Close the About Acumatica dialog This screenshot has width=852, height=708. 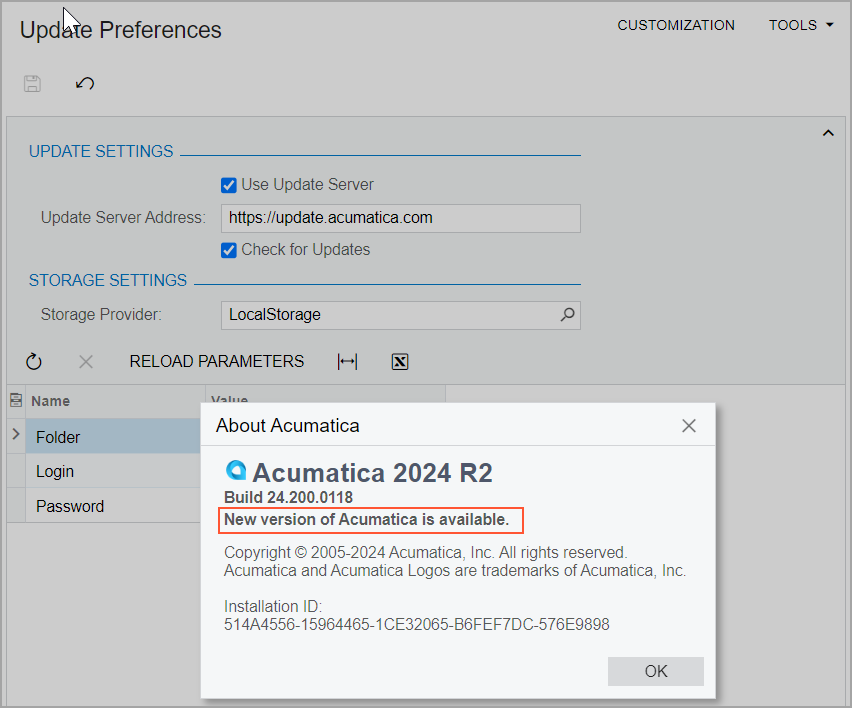(688, 426)
